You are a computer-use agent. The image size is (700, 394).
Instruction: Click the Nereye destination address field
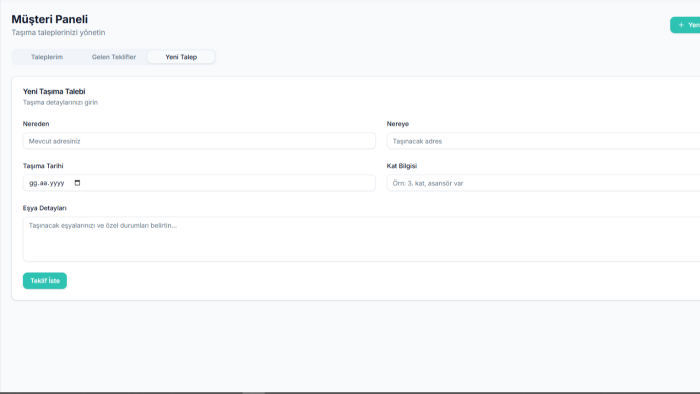click(x=543, y=141)
